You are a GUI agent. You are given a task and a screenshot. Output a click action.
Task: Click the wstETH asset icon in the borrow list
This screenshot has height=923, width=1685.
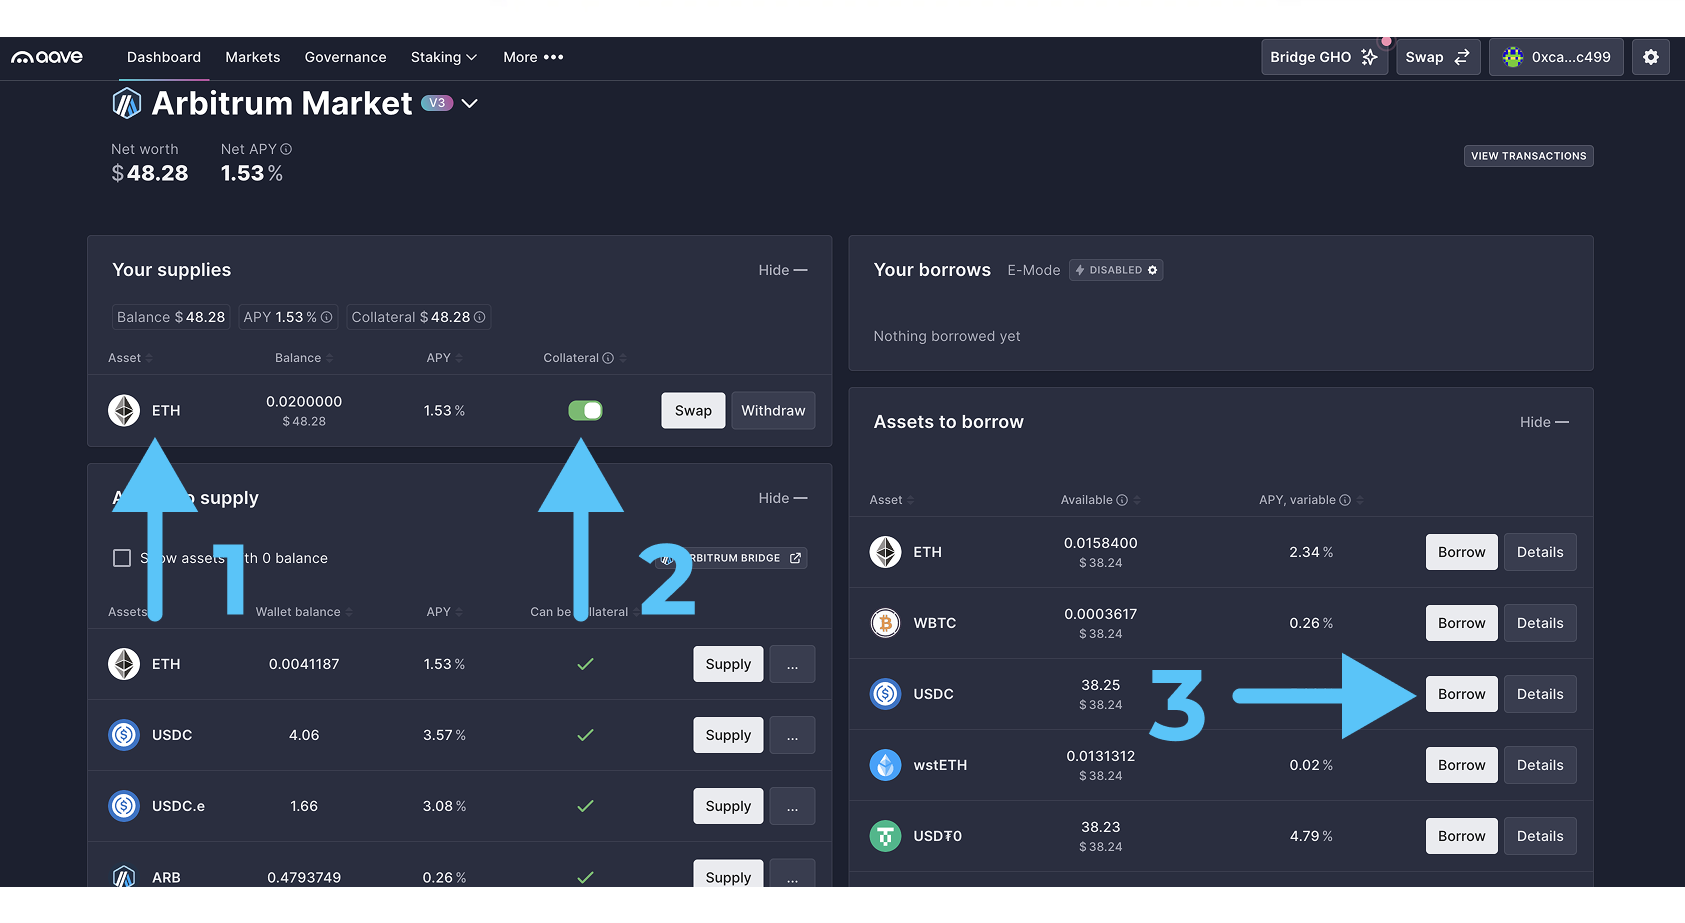click(885, 765)
